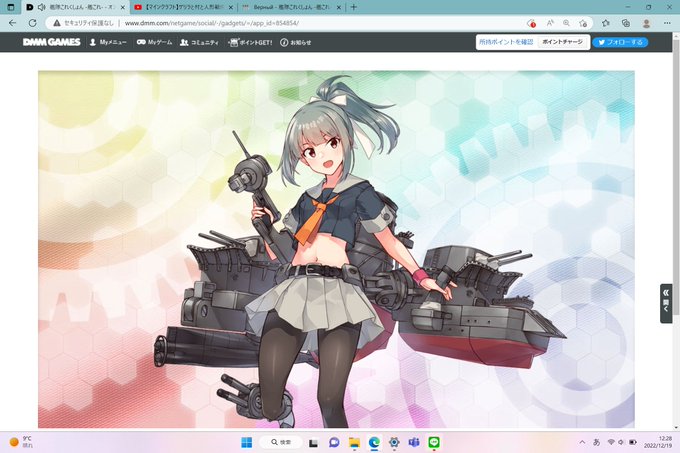Open the blocked tracker notification icon
680x453 pixels.
click(x=531, y=23)
